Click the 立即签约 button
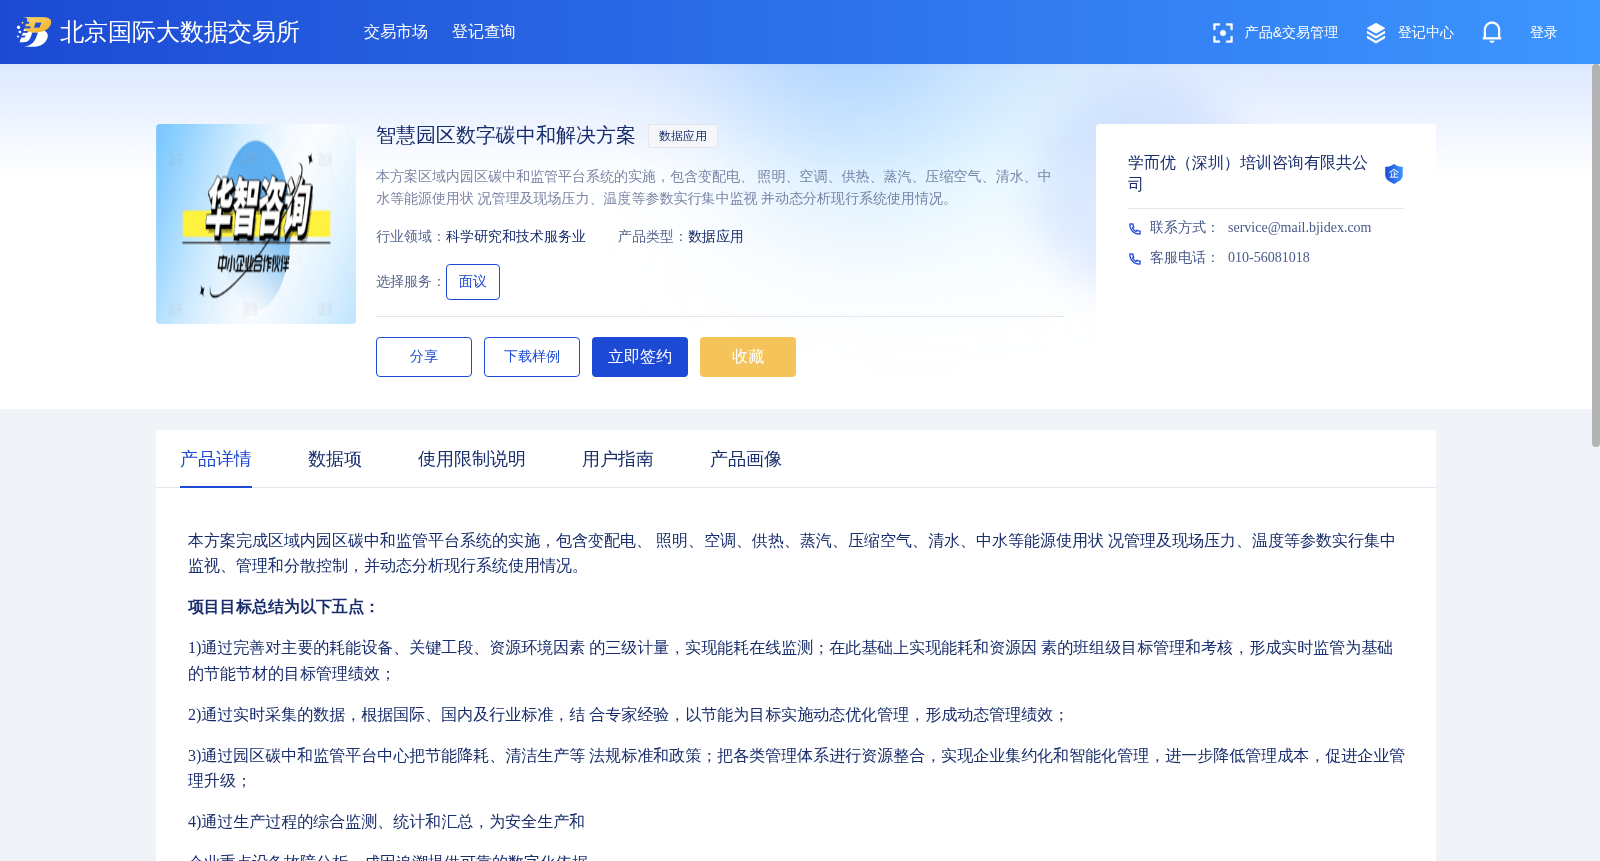 [x=640, y=357]
